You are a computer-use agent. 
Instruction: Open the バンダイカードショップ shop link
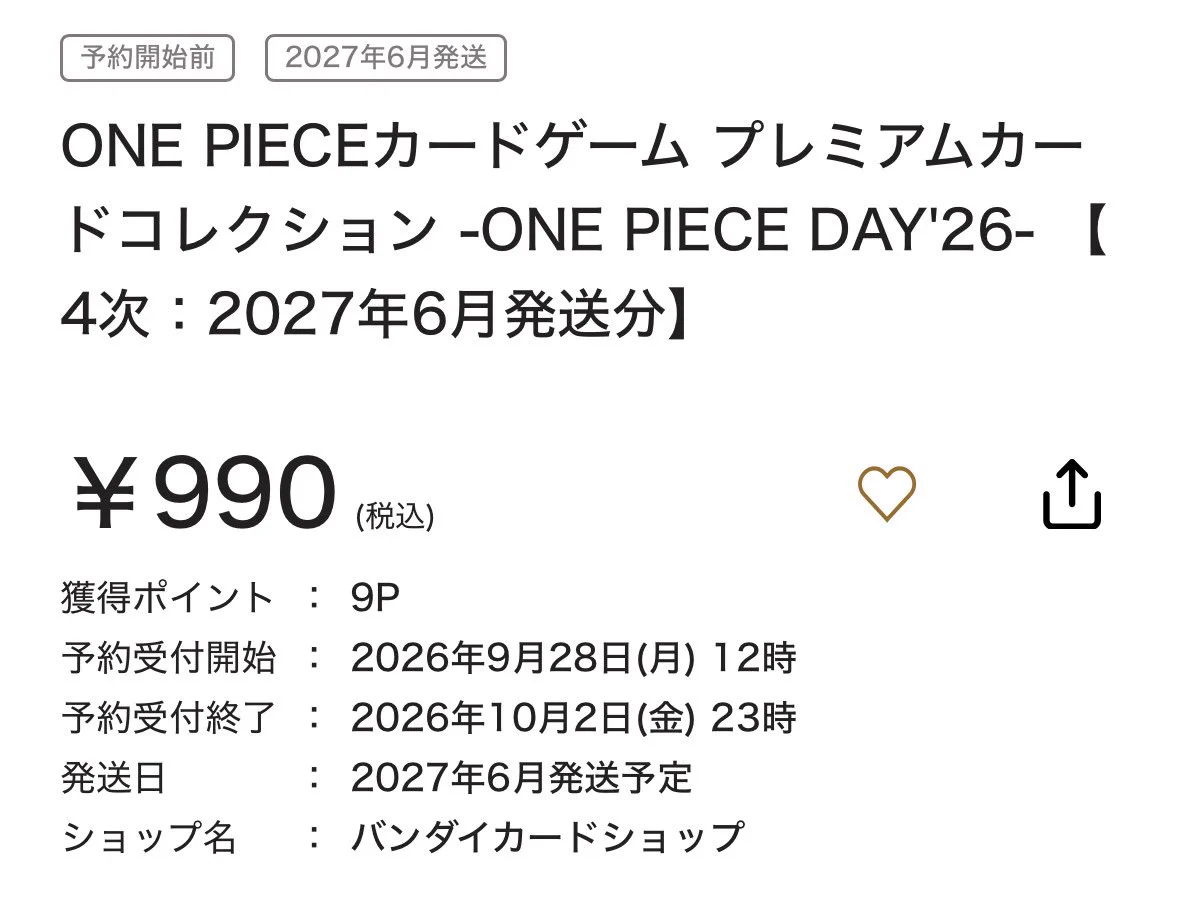[547, 837]
